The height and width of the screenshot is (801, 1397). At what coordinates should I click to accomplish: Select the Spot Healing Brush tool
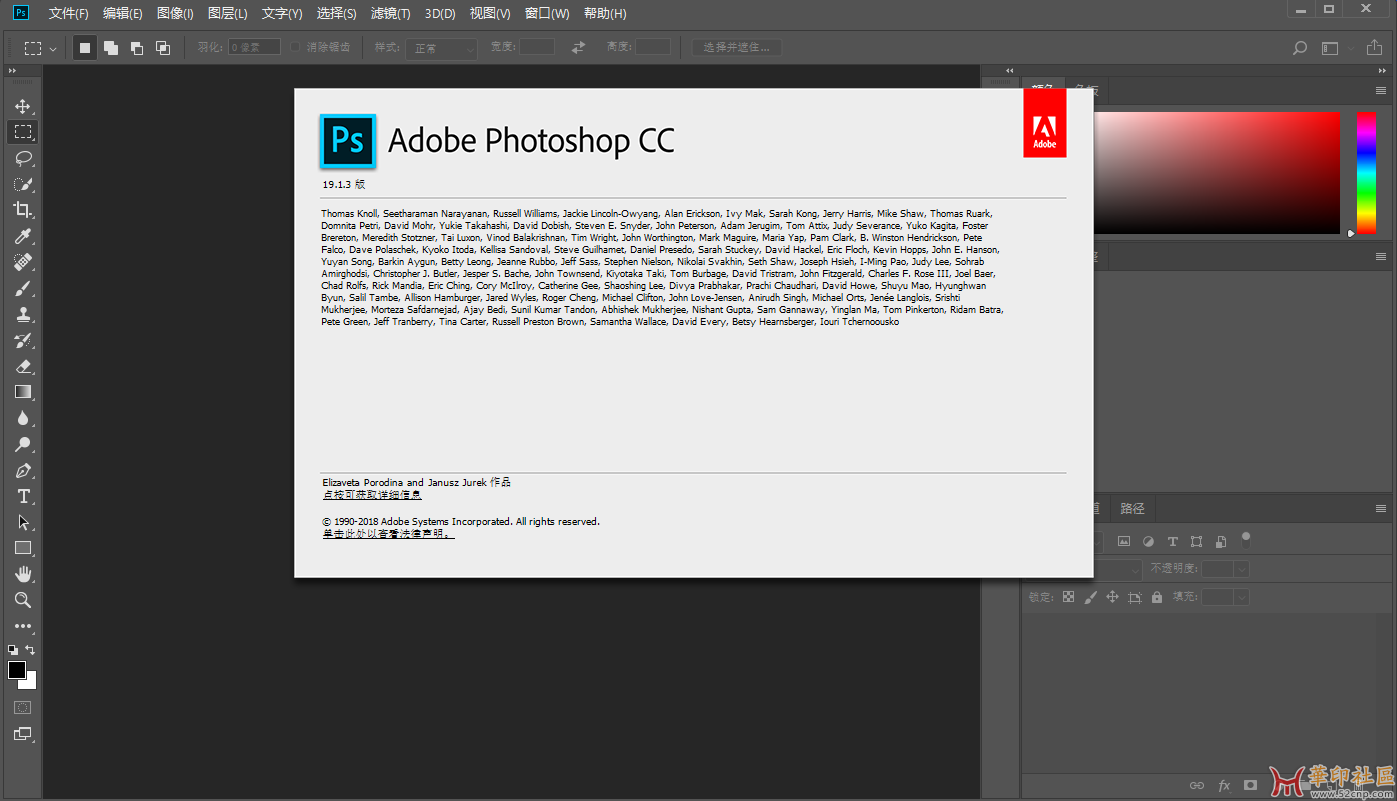click(22, 262)
